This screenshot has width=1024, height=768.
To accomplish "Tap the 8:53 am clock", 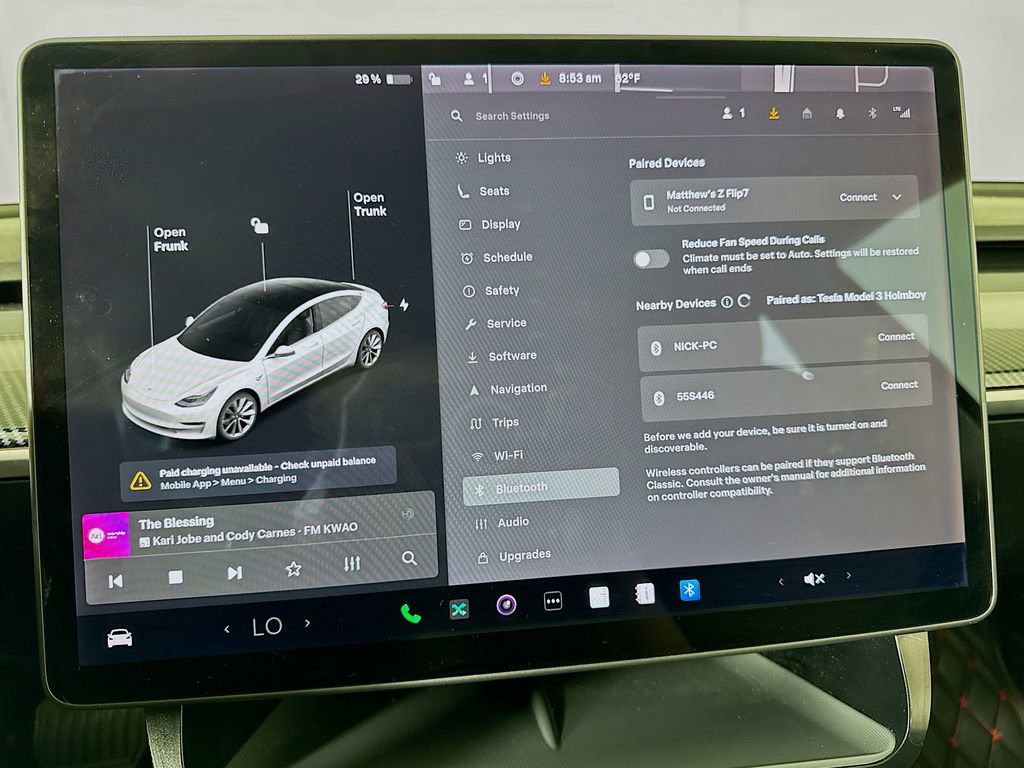I will click(579, 78).
